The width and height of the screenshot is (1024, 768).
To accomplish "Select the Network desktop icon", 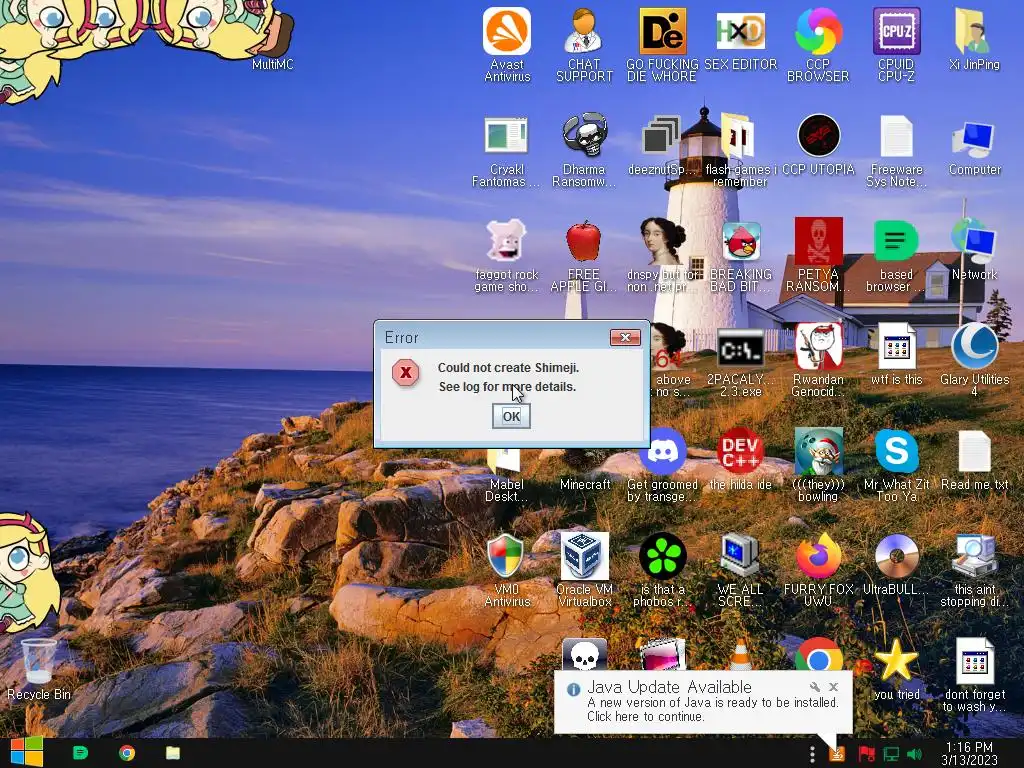I will 974,250.
